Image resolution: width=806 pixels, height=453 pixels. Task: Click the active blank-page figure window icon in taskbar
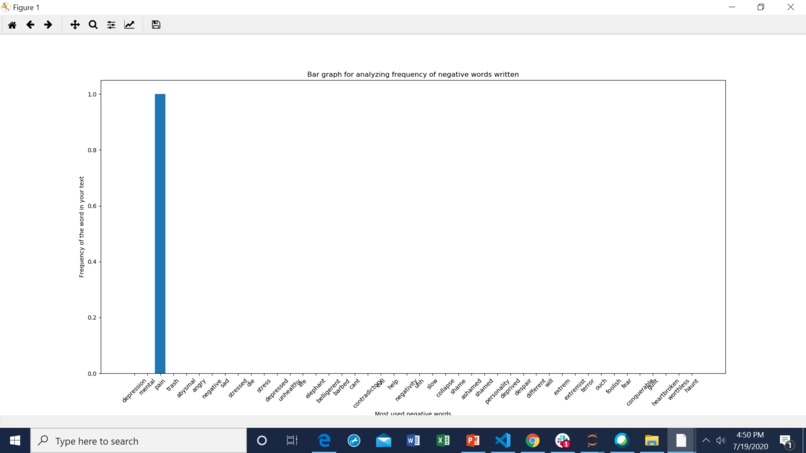pos(681,441)
